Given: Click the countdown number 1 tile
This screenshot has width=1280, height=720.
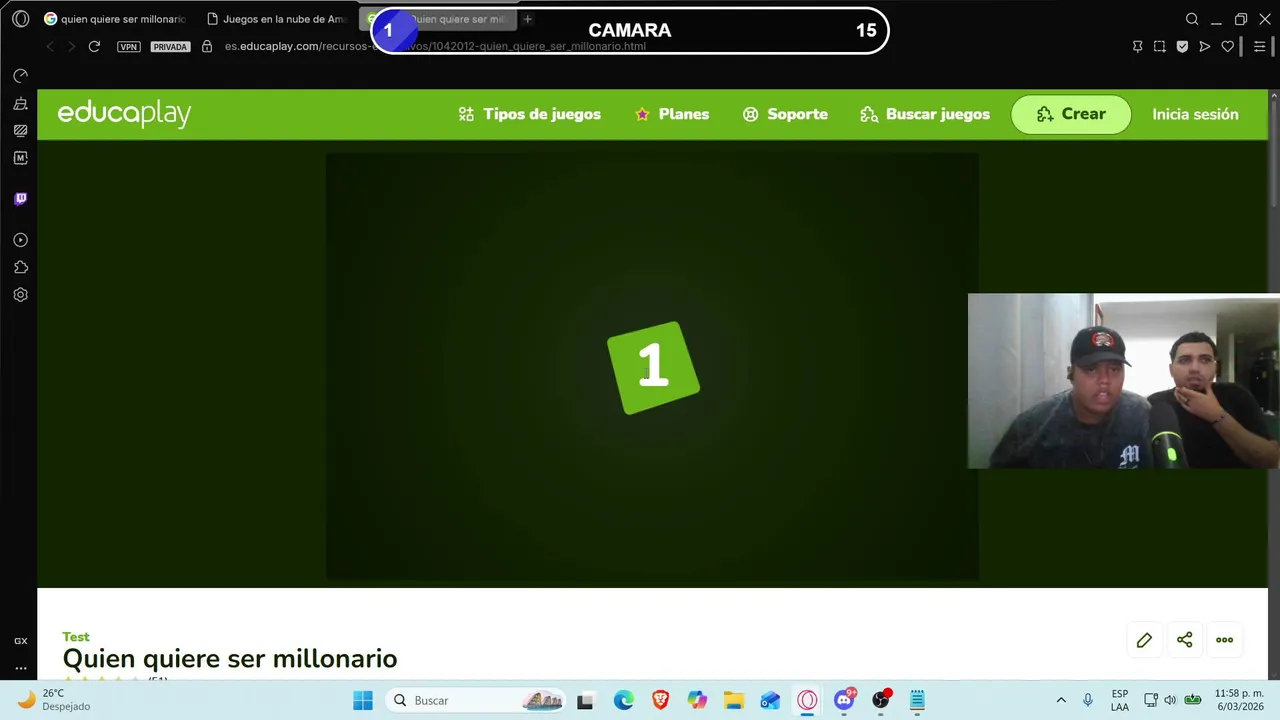Looking at the screenshot, I should [x=653, y=367].
